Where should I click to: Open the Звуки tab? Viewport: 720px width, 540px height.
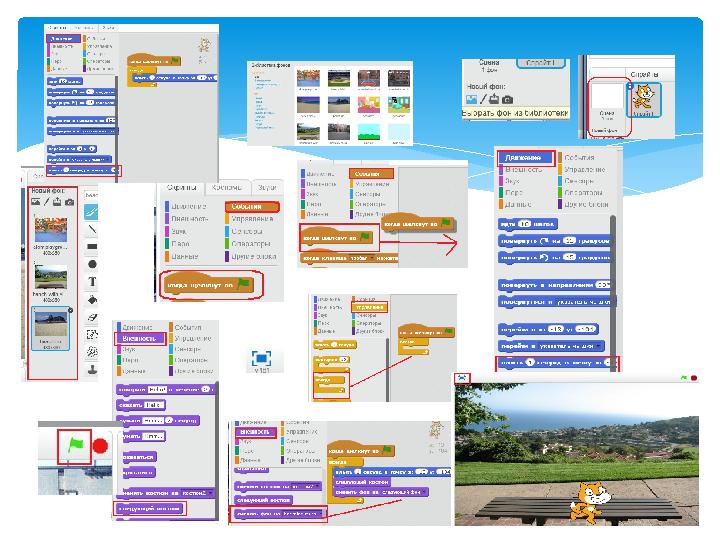click(267, 187)
